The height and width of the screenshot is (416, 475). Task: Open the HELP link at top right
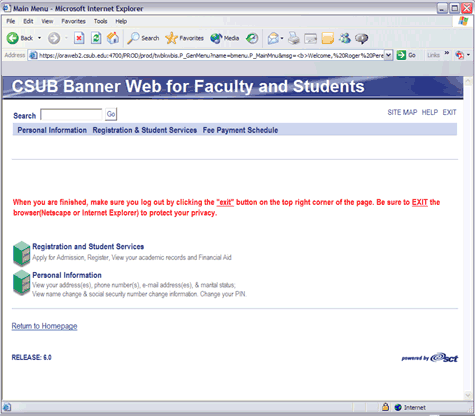(x=430, y=112)
